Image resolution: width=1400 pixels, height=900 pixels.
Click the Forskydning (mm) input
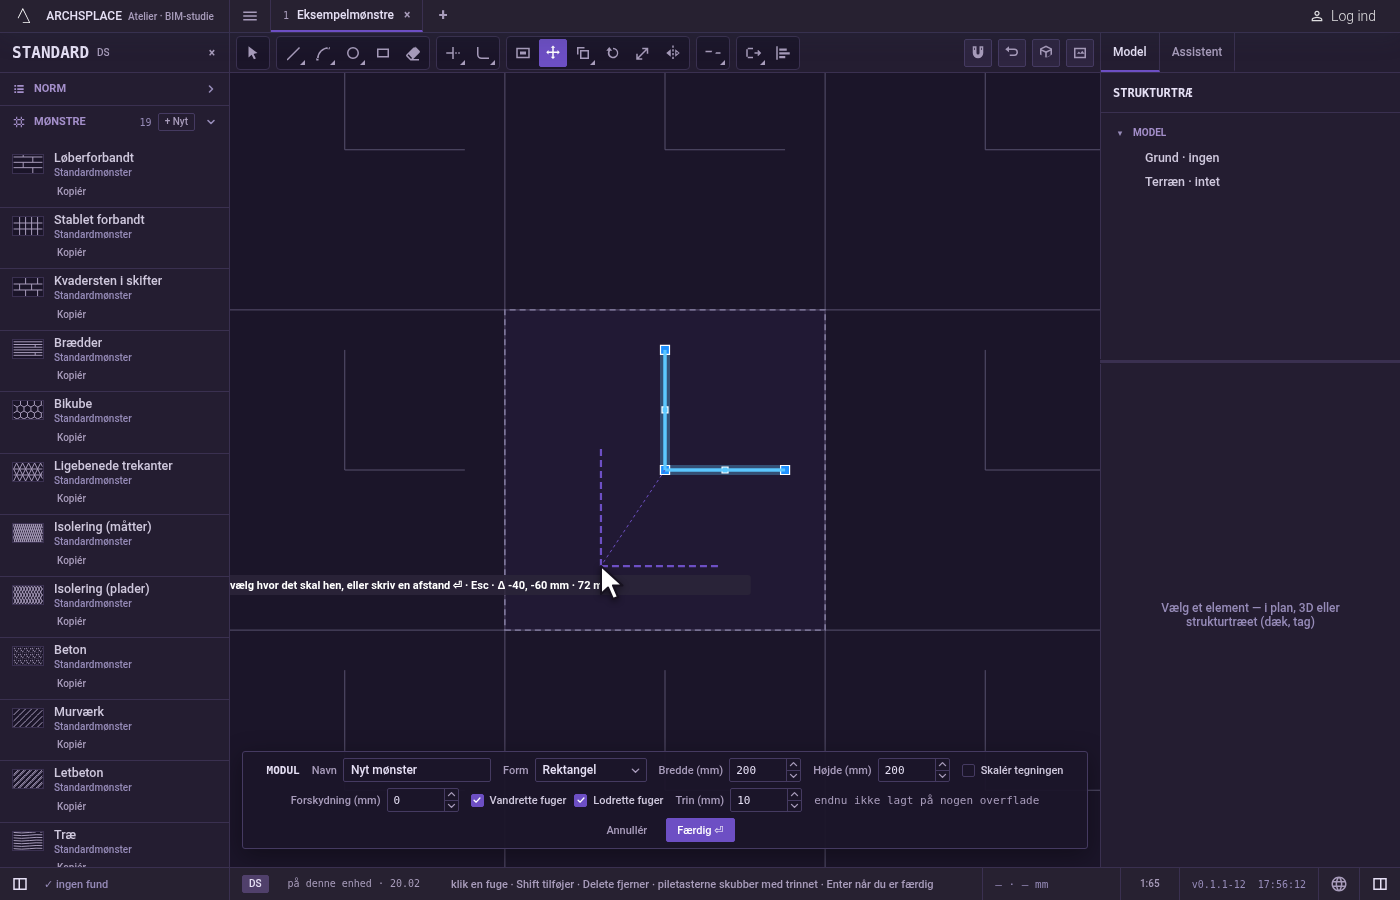tap(415, 800)
